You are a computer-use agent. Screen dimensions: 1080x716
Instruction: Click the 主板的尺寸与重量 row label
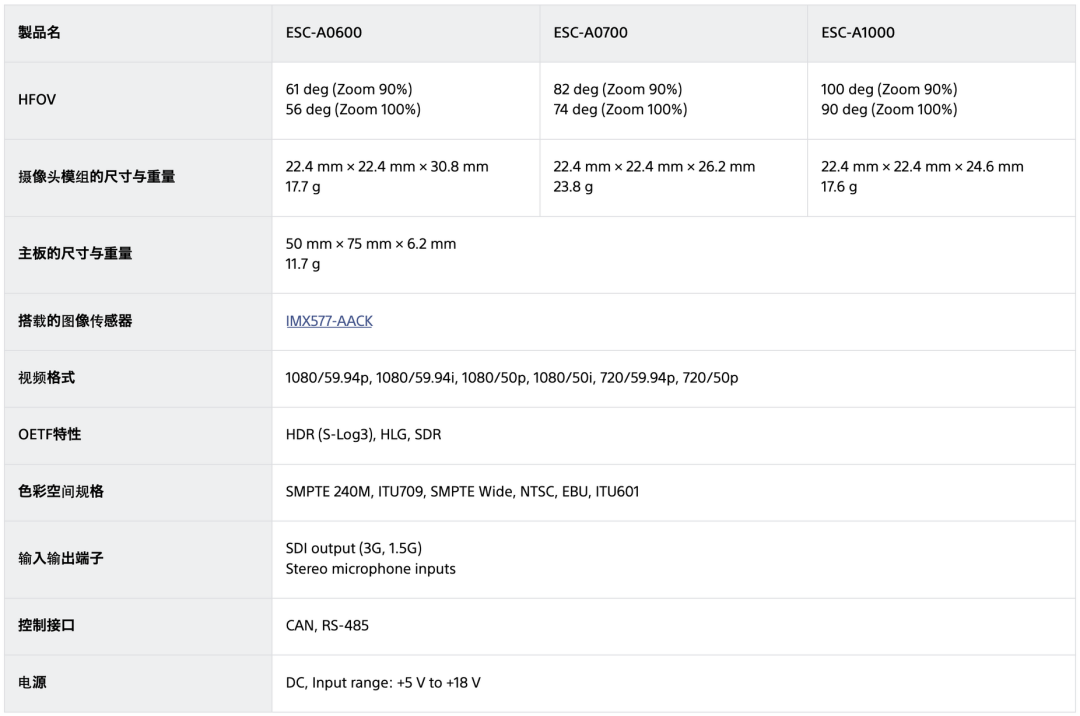(x=75, y=253)
